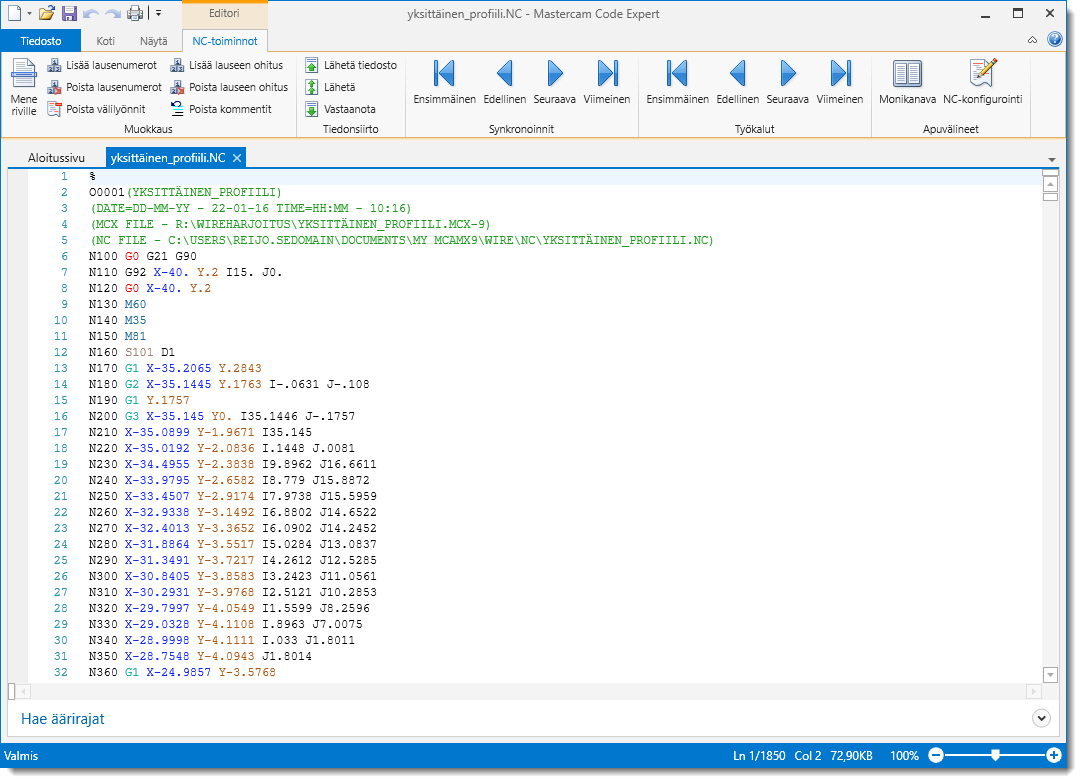This screenshot has width=1082, height=783.
Task: Click the 100% zoom level indicator
Action: [904, 756]
